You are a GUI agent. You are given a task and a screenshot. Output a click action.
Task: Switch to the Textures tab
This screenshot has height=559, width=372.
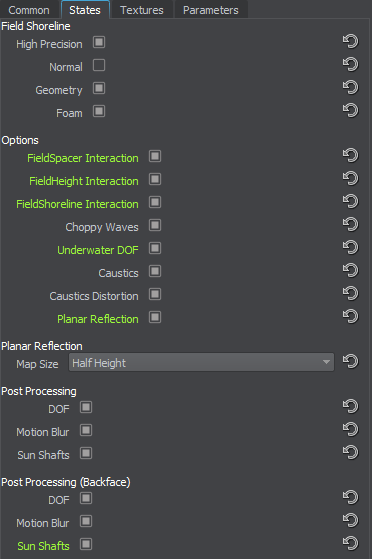point(142,10)
